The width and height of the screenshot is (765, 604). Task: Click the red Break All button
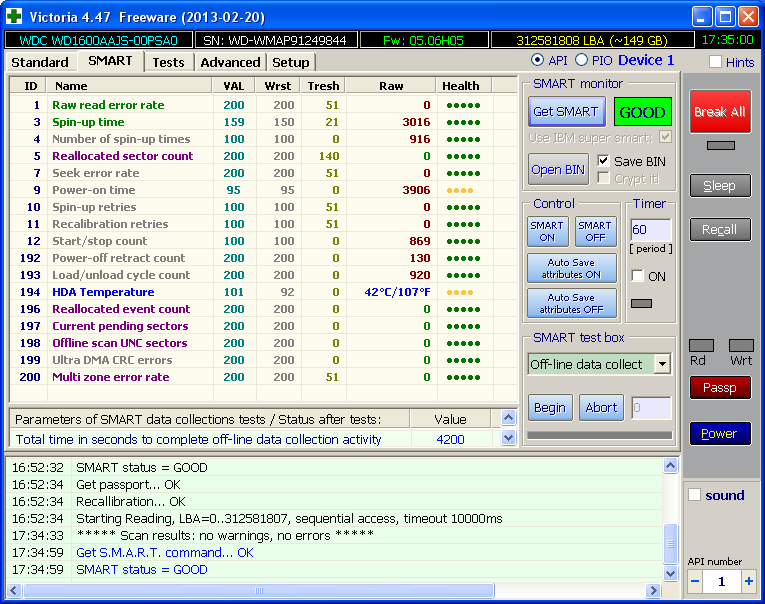719,112
